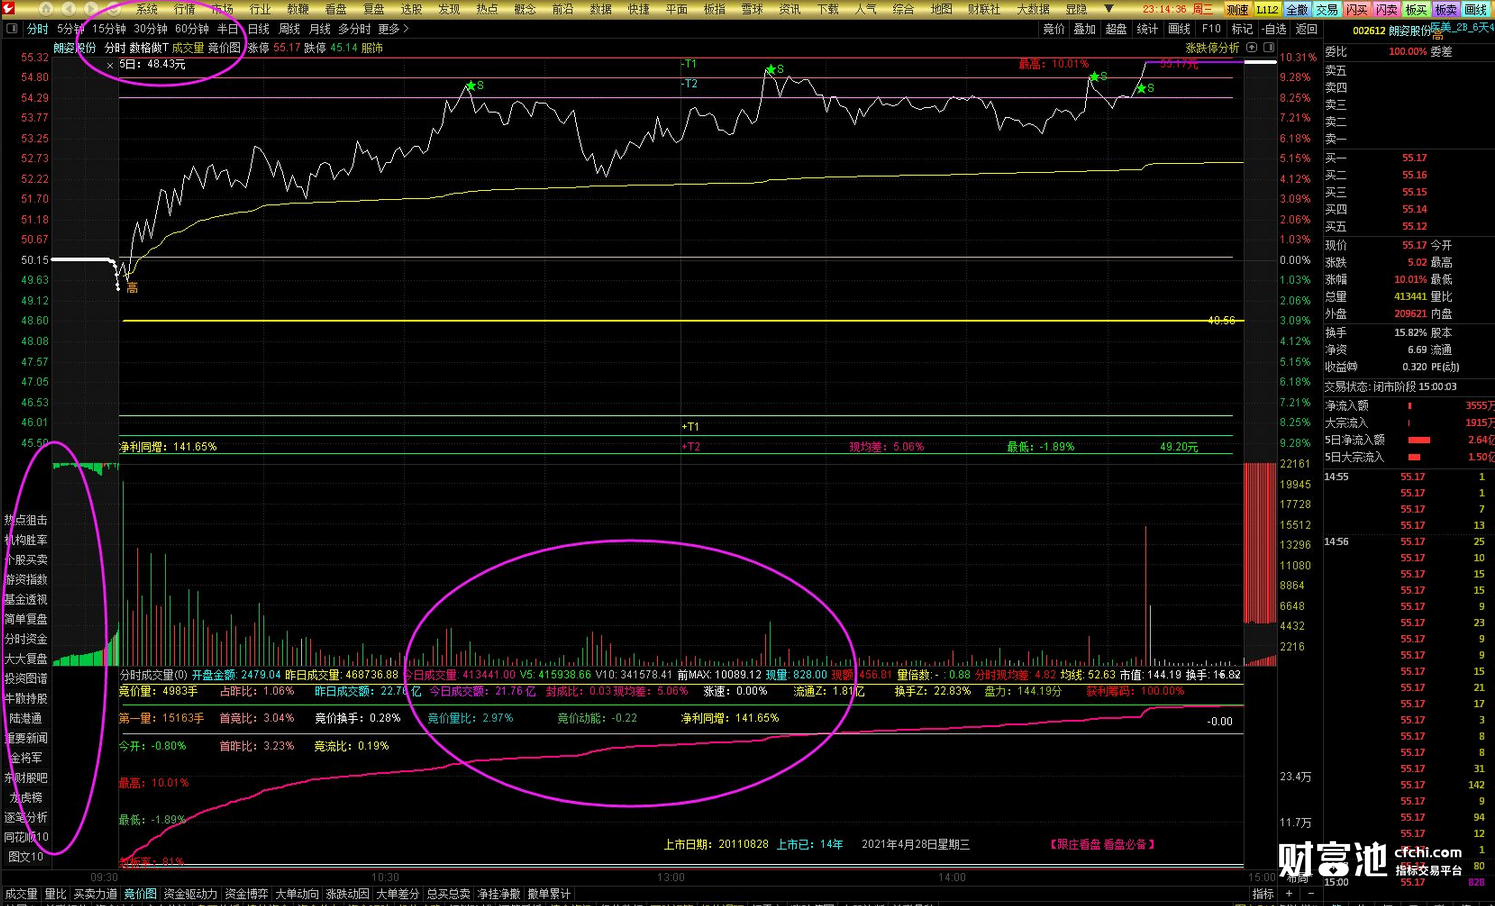Image resolution: width=1495 pixels, height=906 pixels.
Task: Open 游资指数 in the left sidebar
Action: pyautogui.click(x=26, y=579)
